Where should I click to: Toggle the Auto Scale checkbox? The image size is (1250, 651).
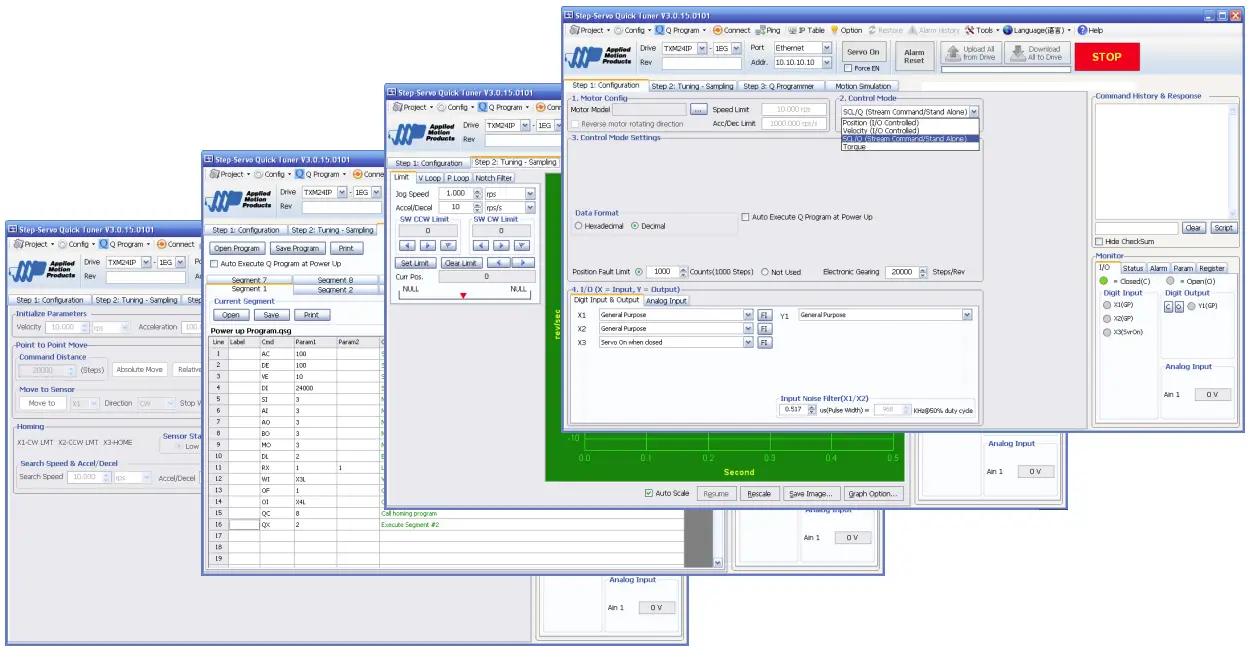[650, 493]
